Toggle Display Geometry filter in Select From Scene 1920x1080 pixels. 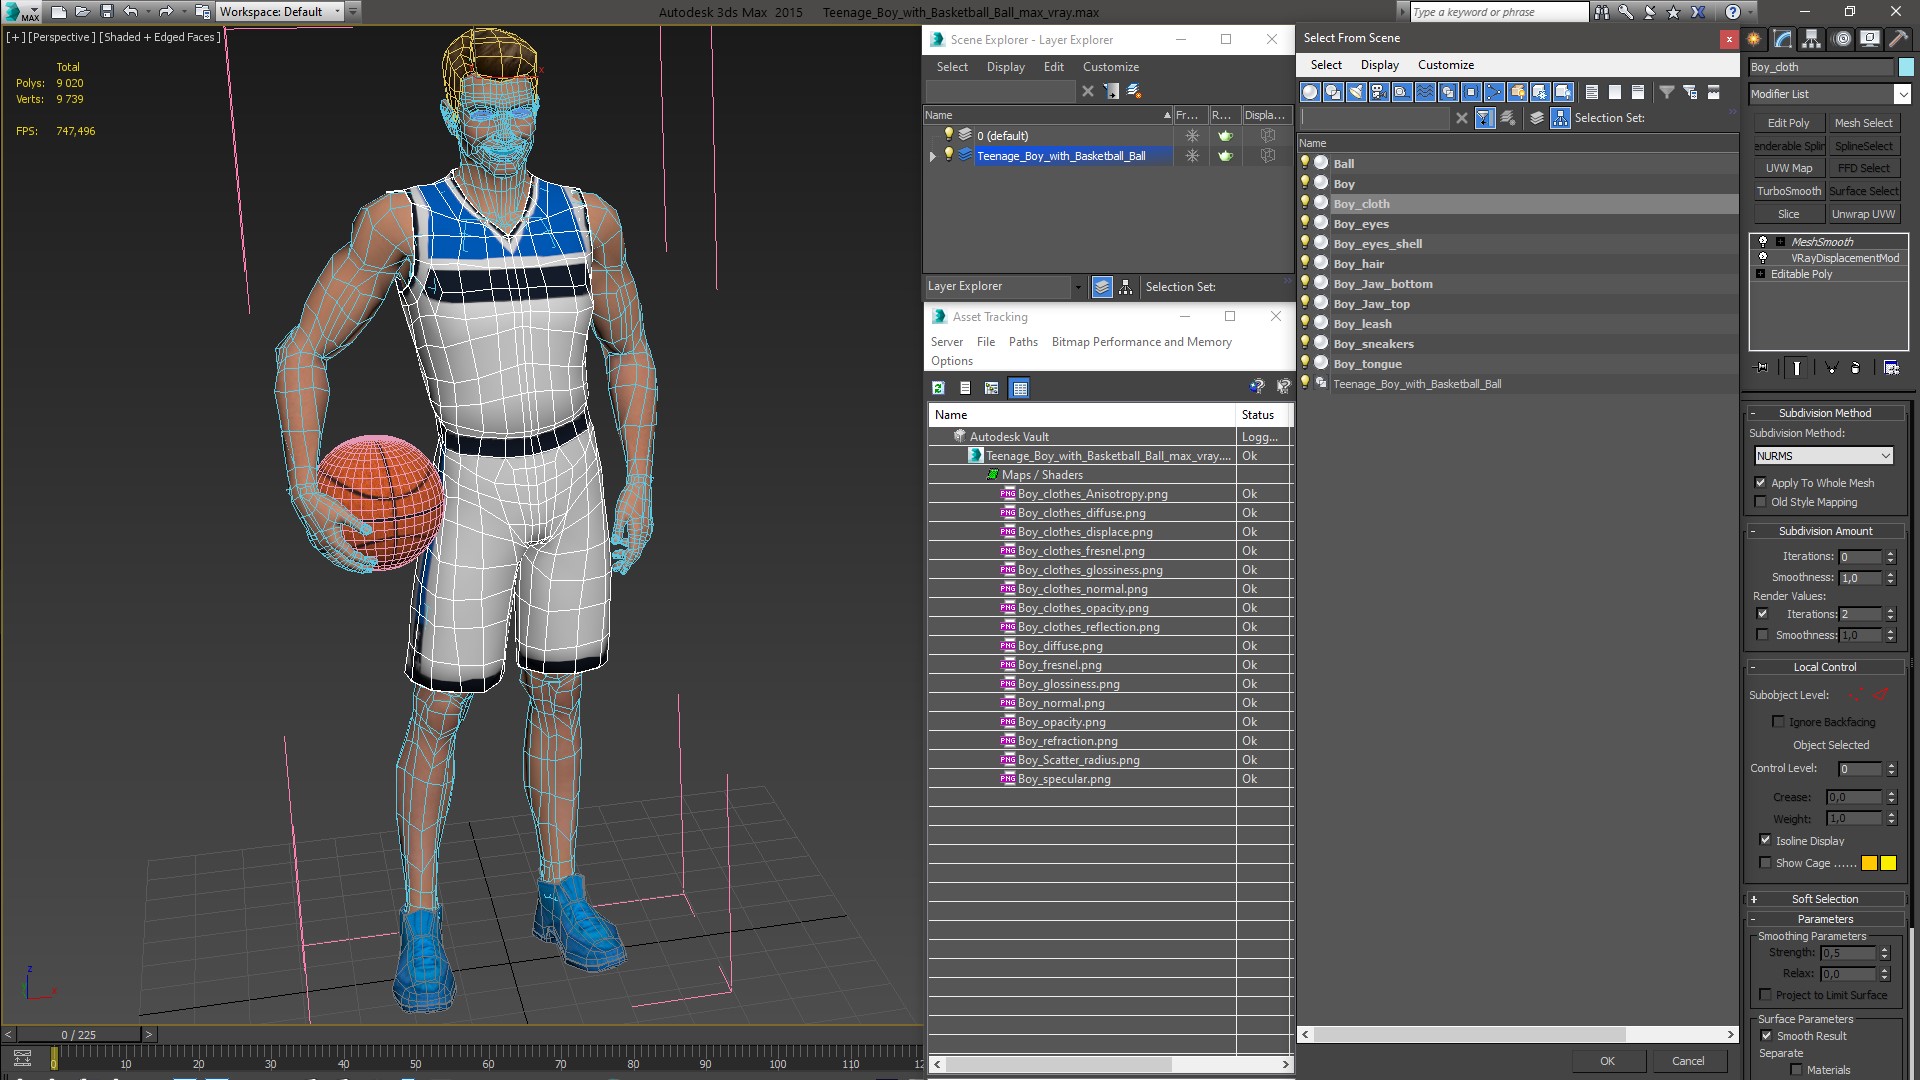point(1310,92)
